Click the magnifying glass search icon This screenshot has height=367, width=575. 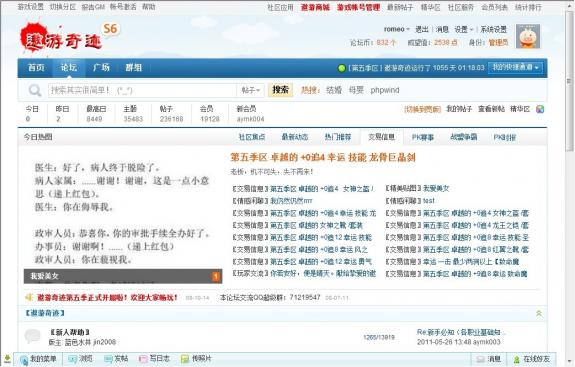(35, 90)
